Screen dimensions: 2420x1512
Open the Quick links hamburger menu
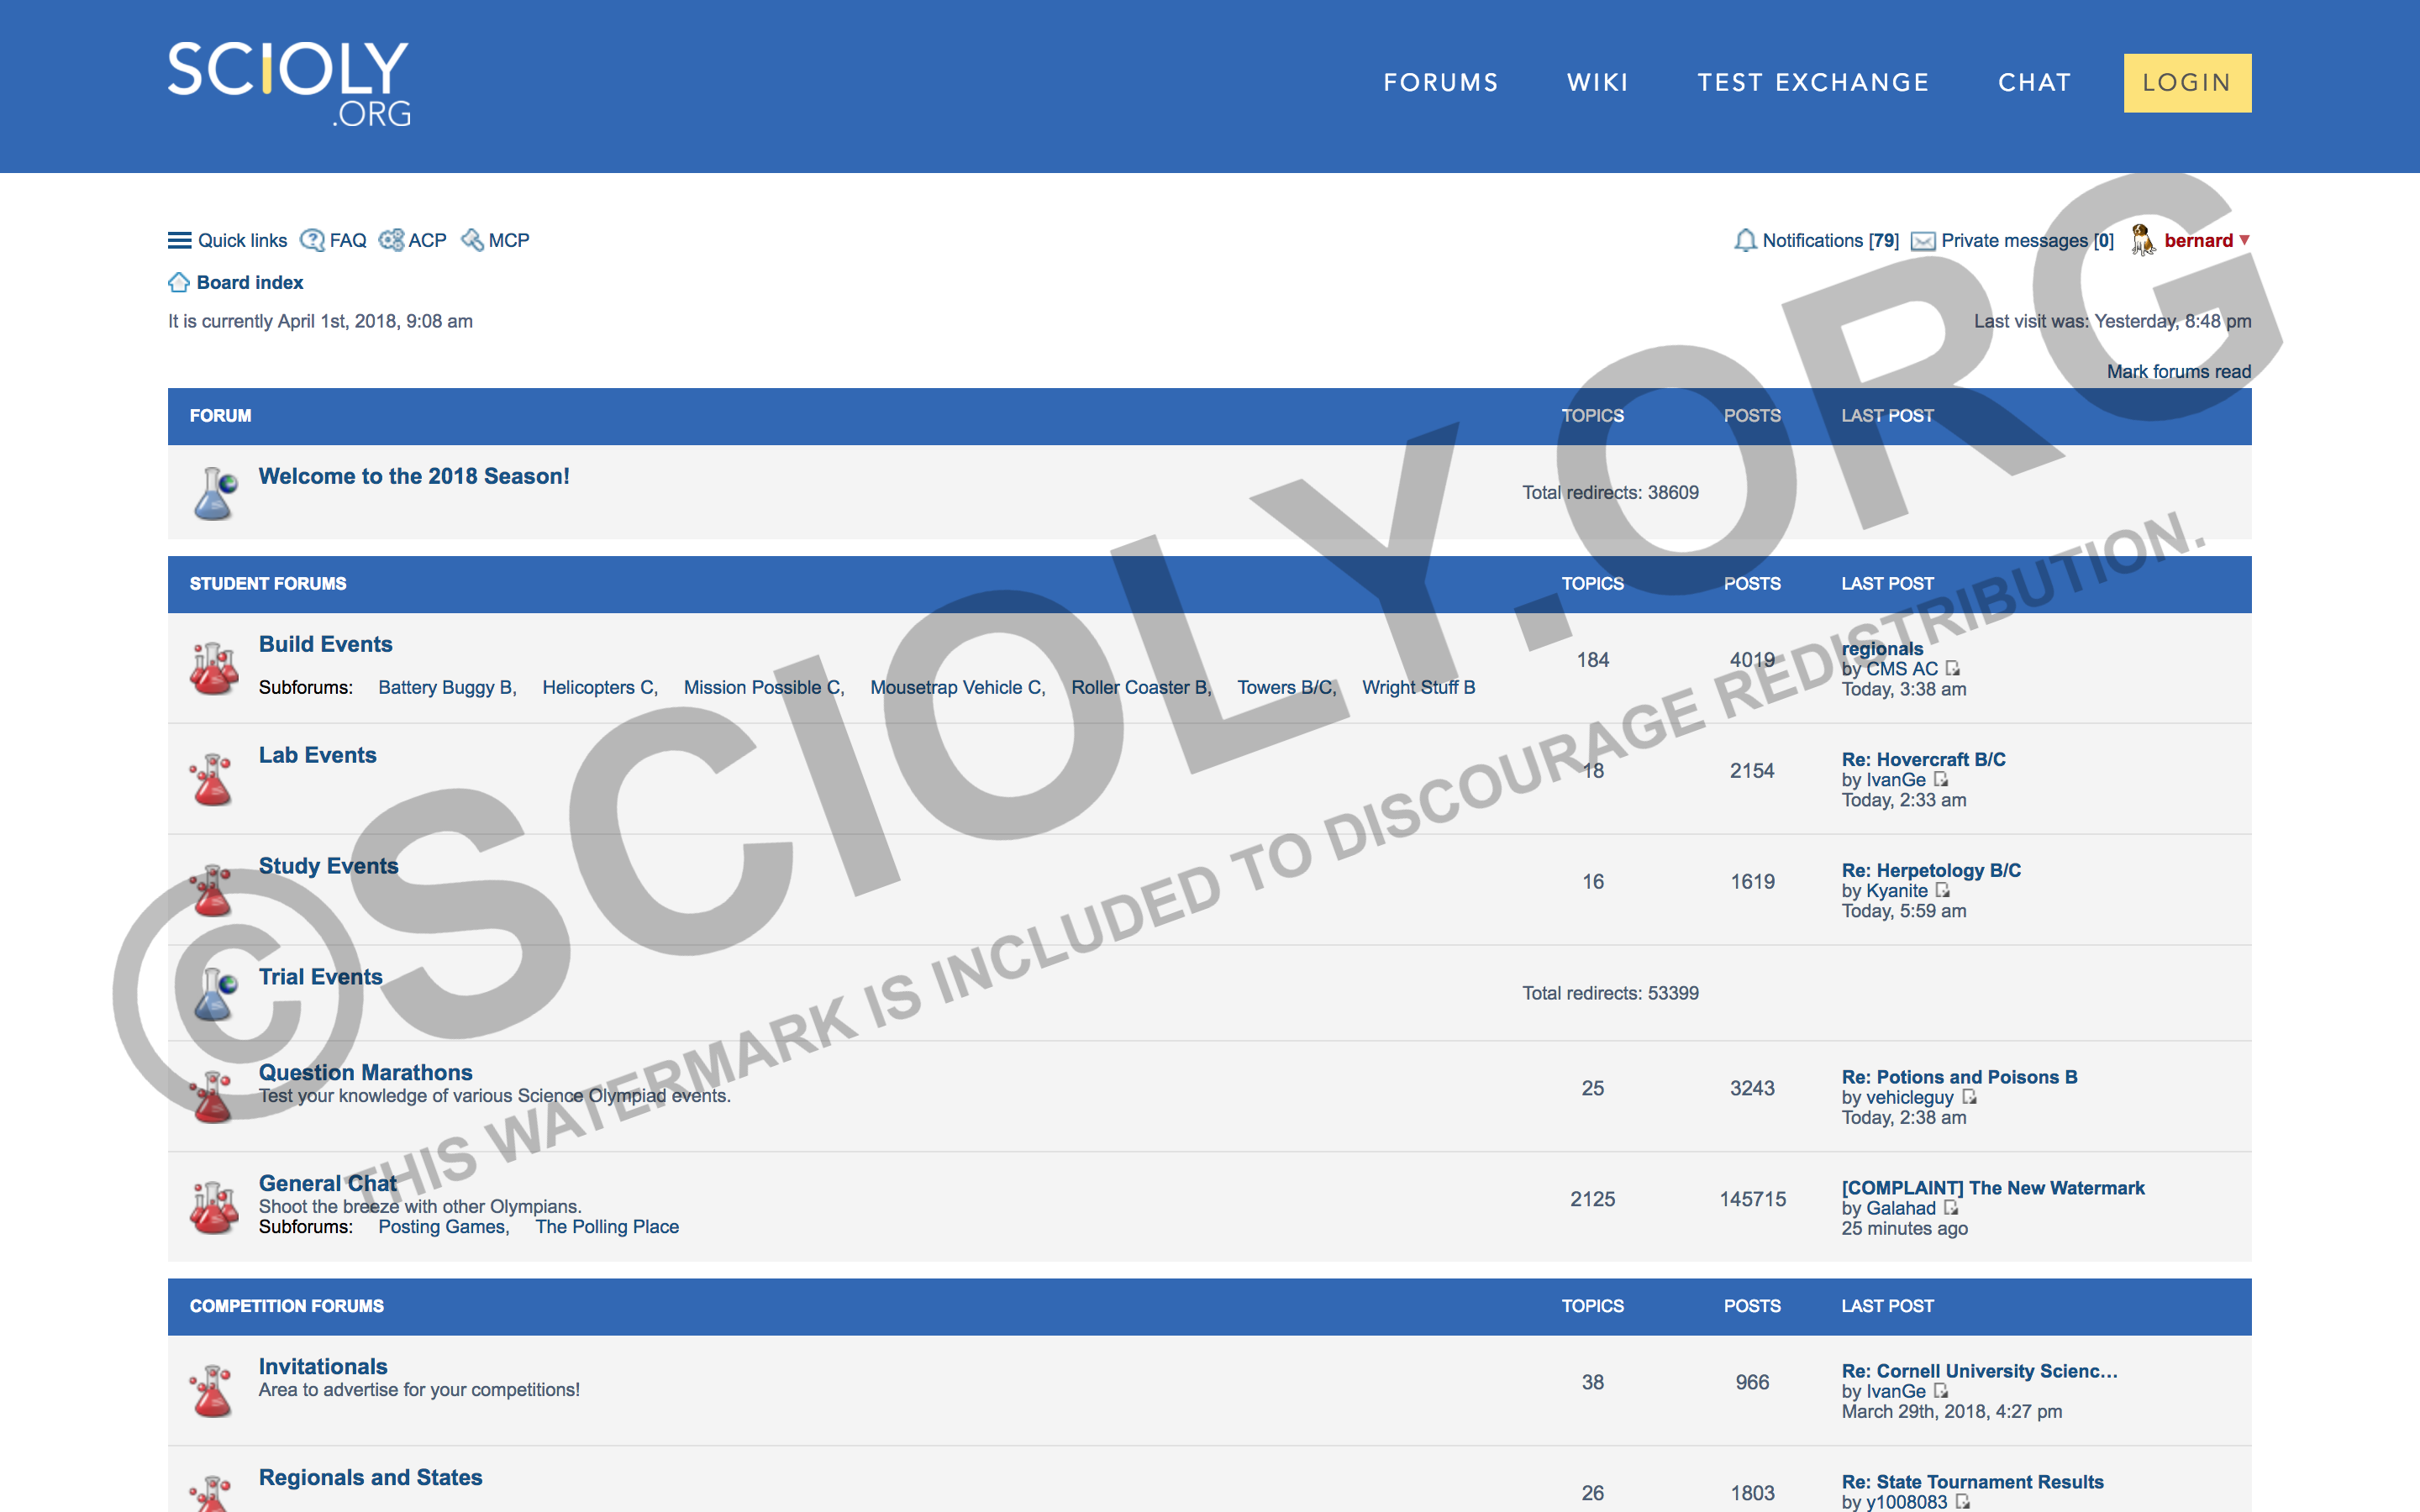pos(179,240)
